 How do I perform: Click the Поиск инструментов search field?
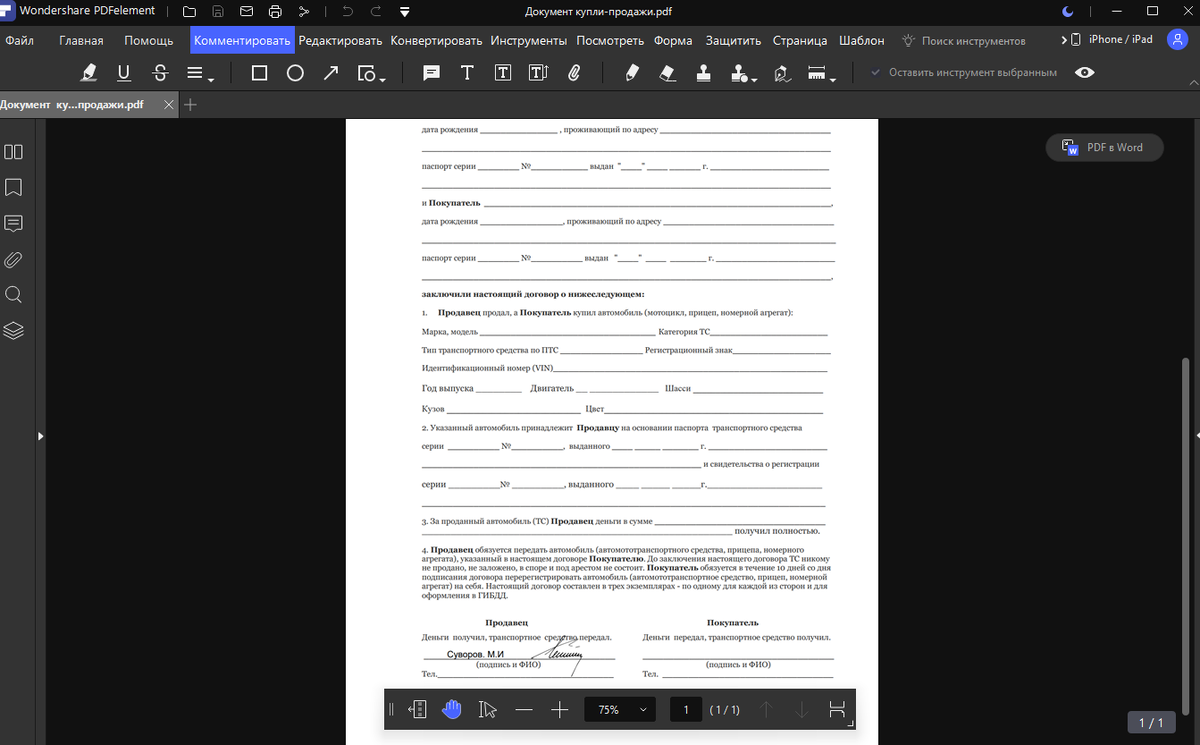(x=963, y=41)
